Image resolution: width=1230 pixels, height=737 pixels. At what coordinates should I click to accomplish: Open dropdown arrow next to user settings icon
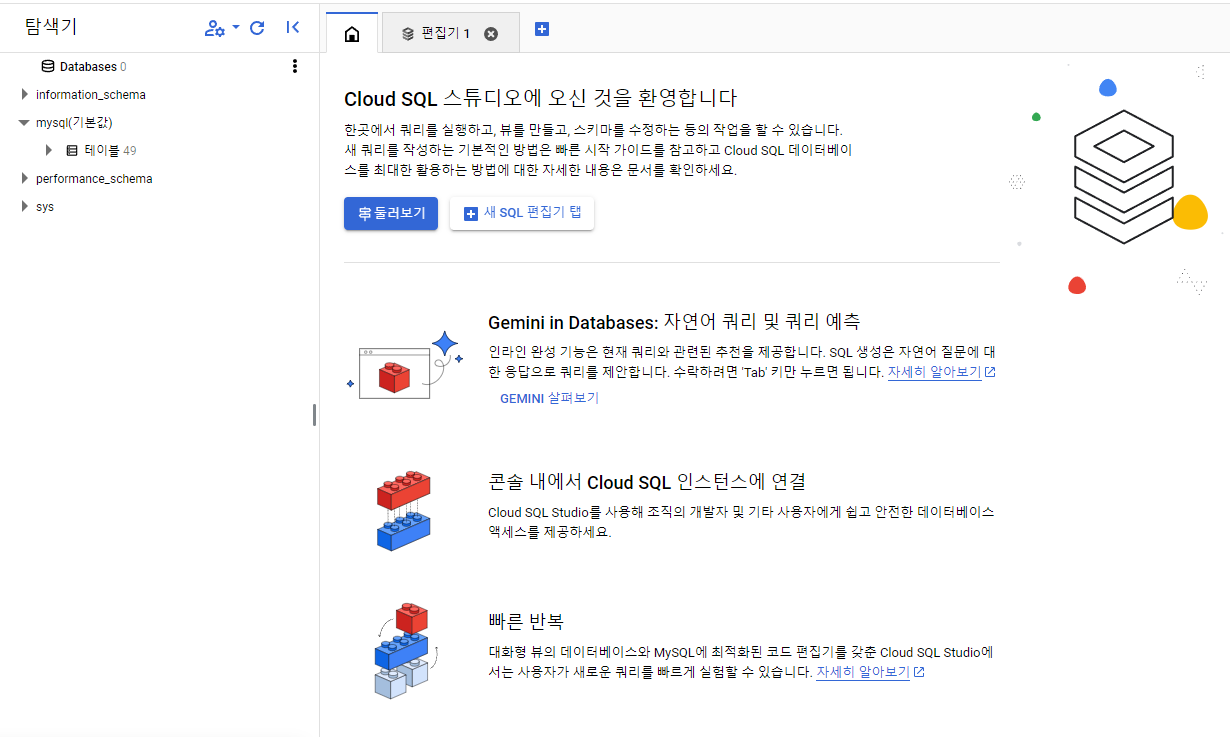click(236, 27)
